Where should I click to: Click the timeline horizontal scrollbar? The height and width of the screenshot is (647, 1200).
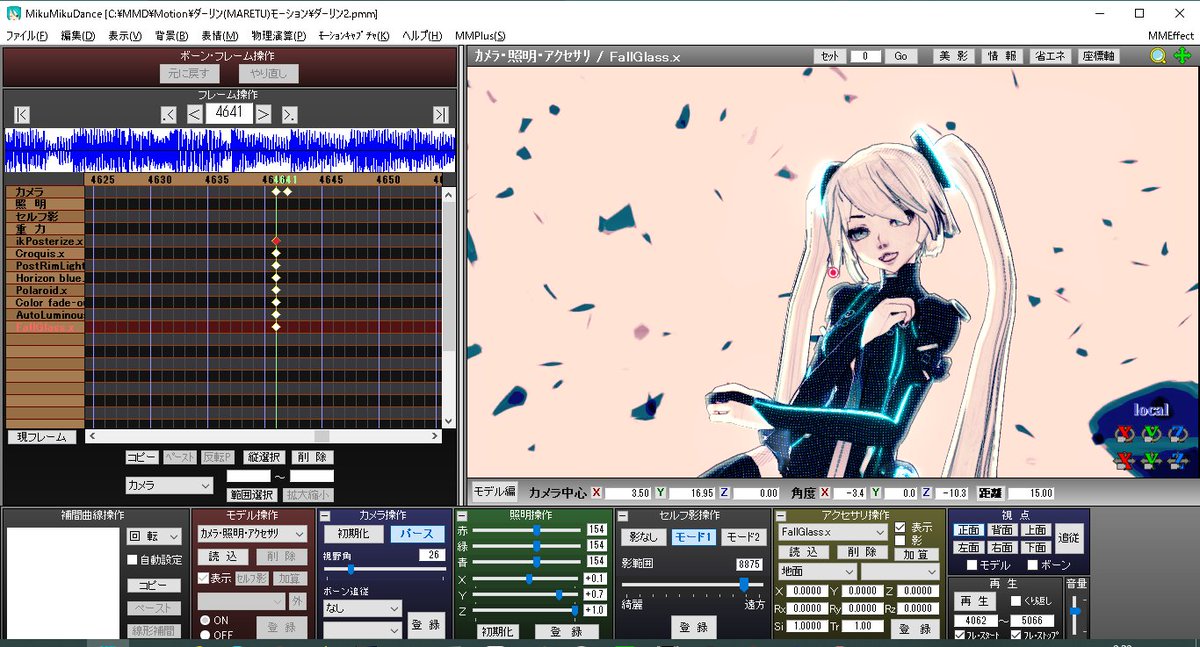[x=264, y=437]
